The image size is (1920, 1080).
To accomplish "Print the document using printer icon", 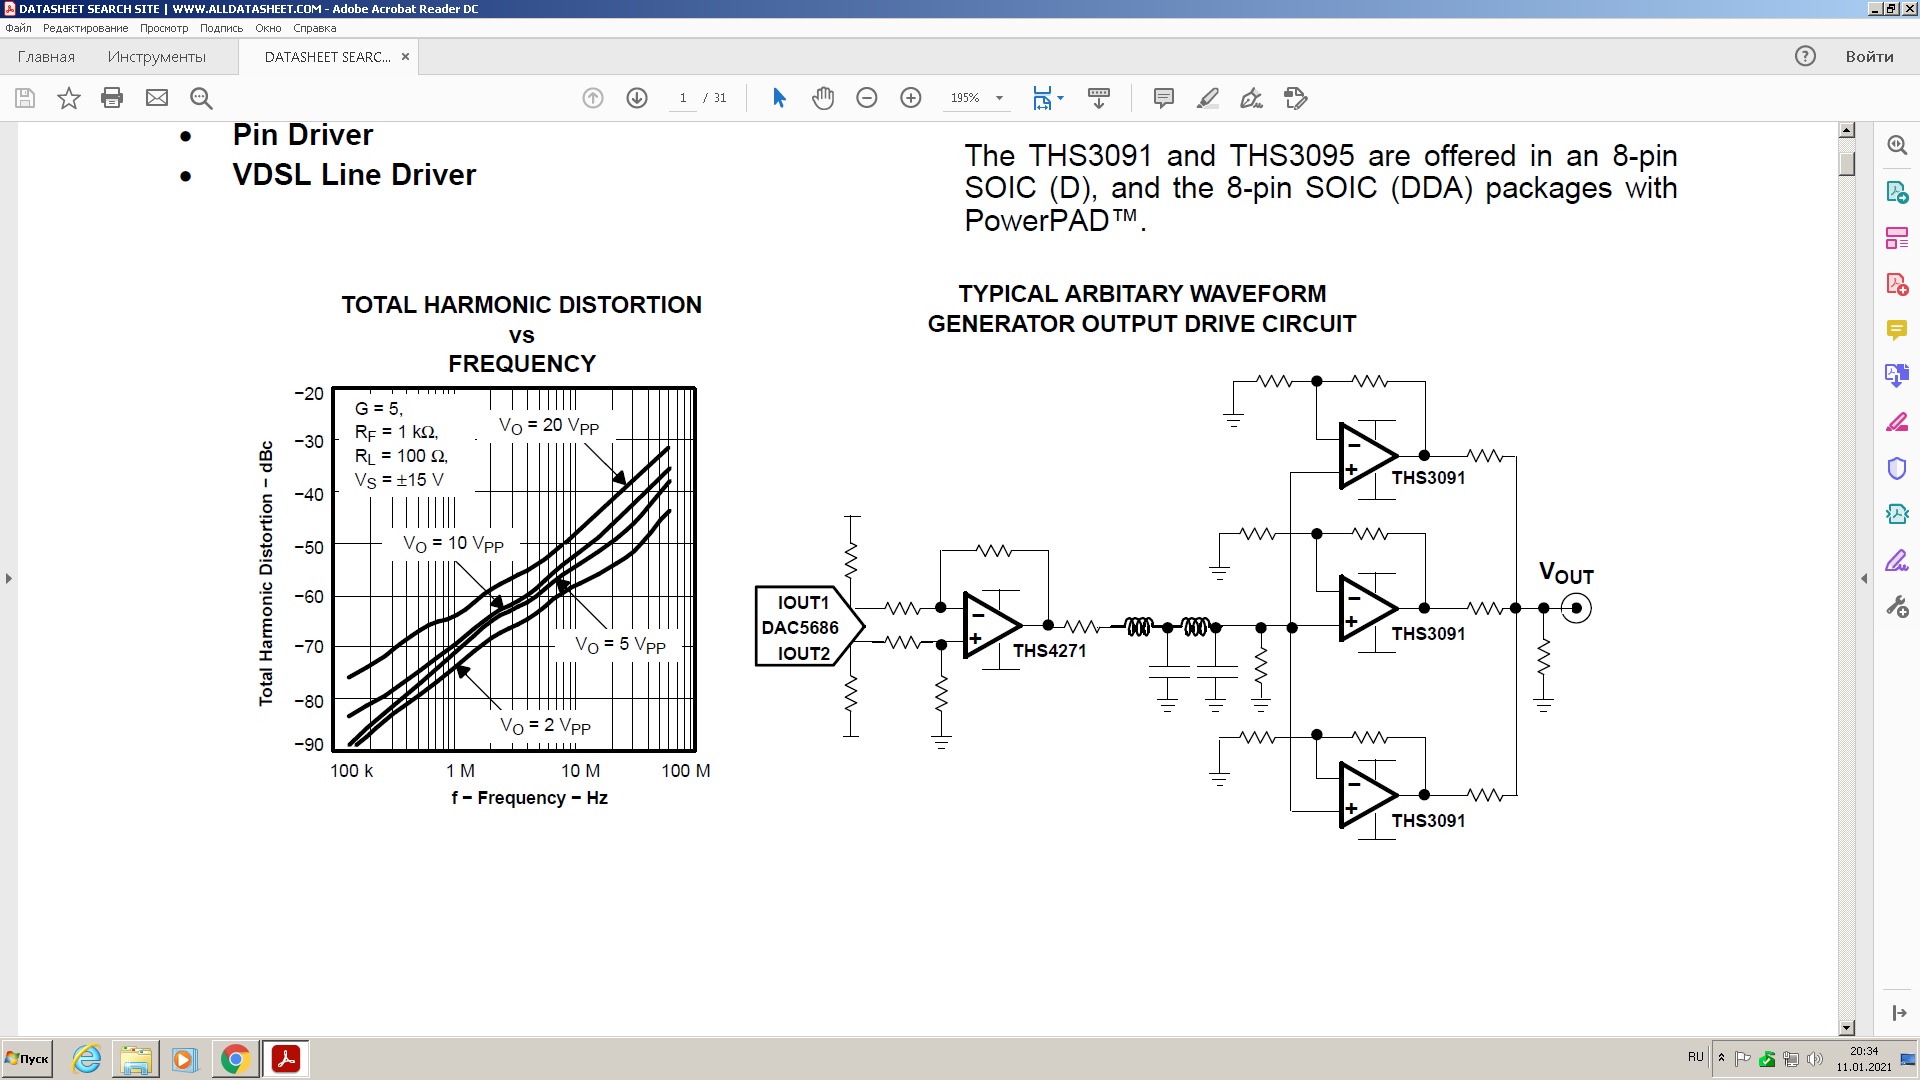I will [x=112, y=98].
